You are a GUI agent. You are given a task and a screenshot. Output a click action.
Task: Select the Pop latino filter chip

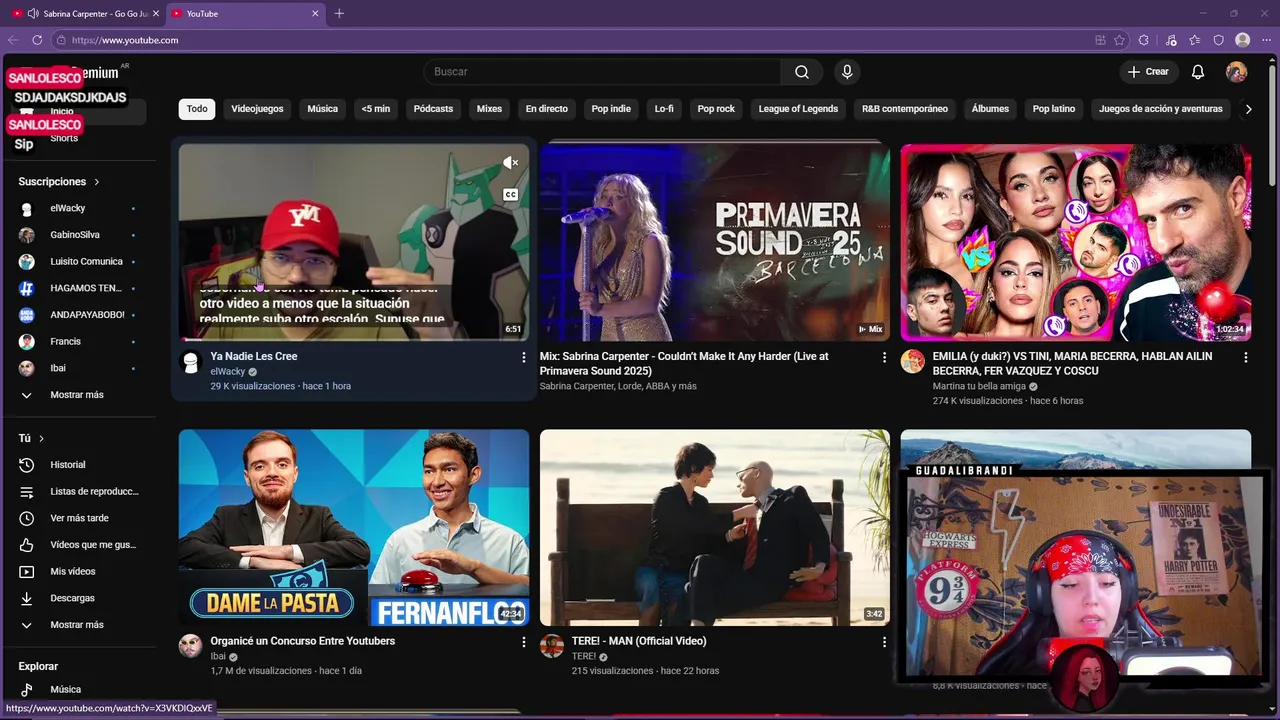coord(1054,109)
